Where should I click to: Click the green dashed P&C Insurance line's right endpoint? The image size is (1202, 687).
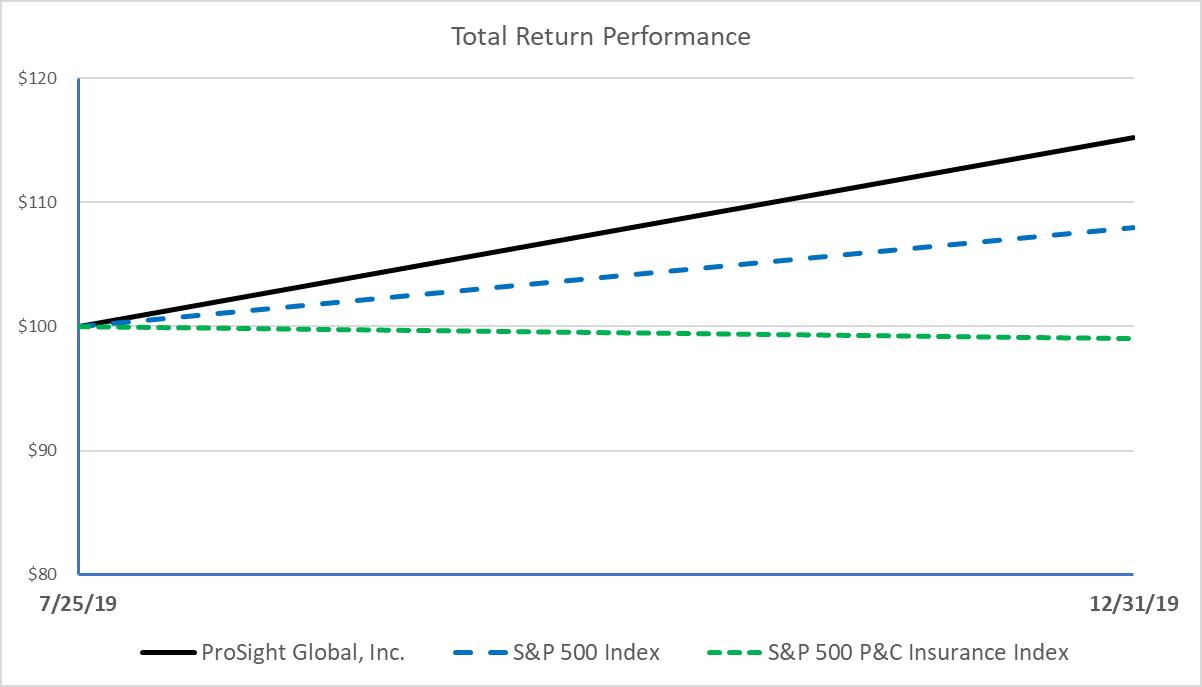point(1130,339)
